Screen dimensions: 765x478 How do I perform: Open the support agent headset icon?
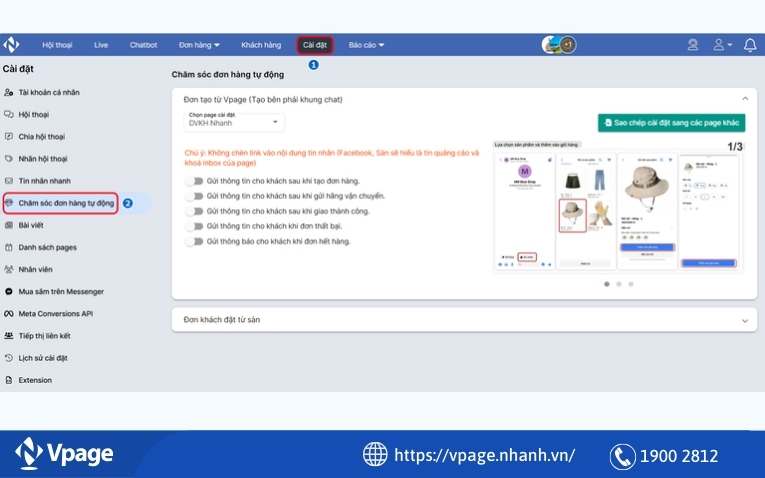coord(692,45)
